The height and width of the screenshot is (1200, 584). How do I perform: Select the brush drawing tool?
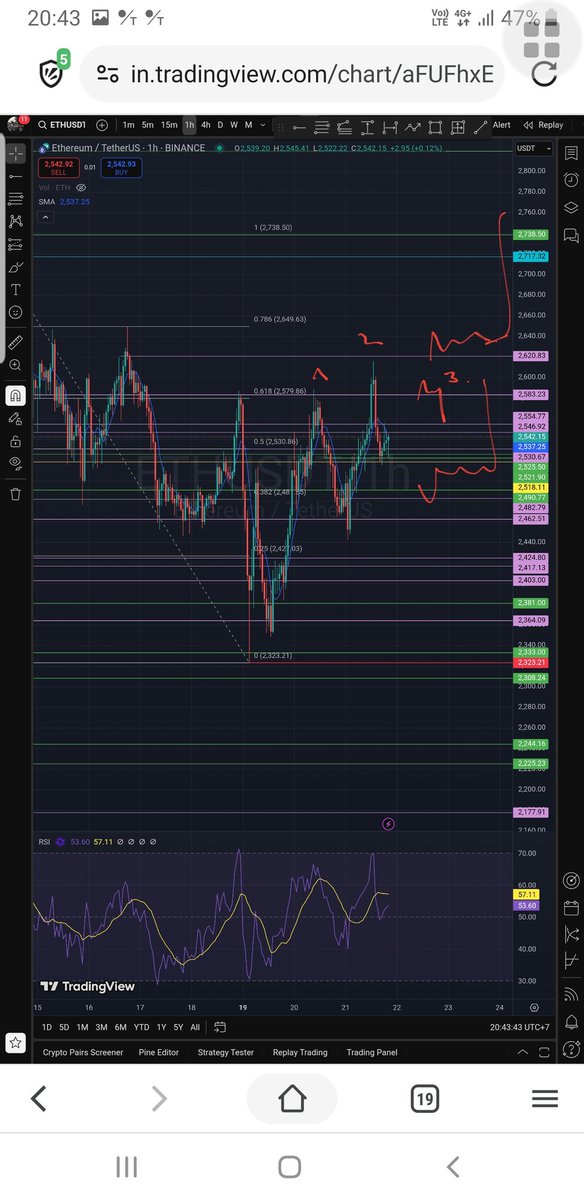click(x=15, y=267)
